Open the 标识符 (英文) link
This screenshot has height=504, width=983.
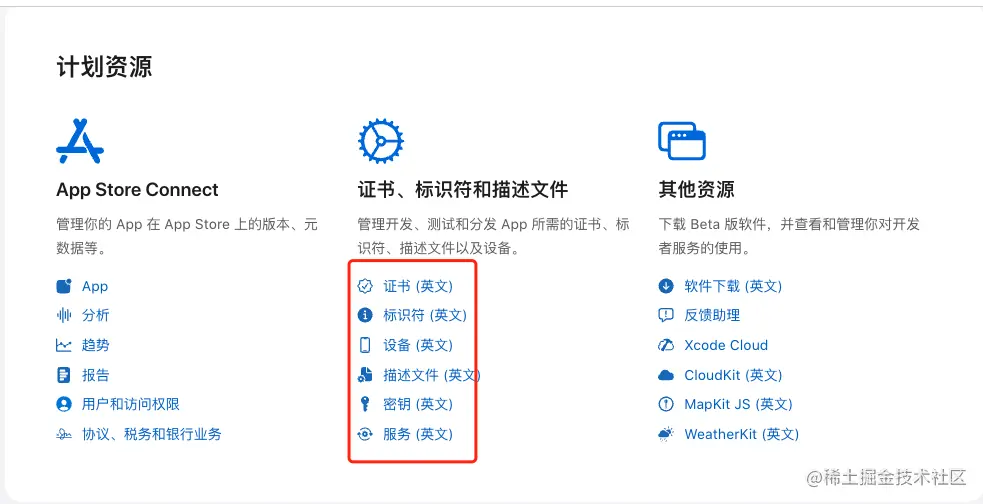tap(426, 315)
